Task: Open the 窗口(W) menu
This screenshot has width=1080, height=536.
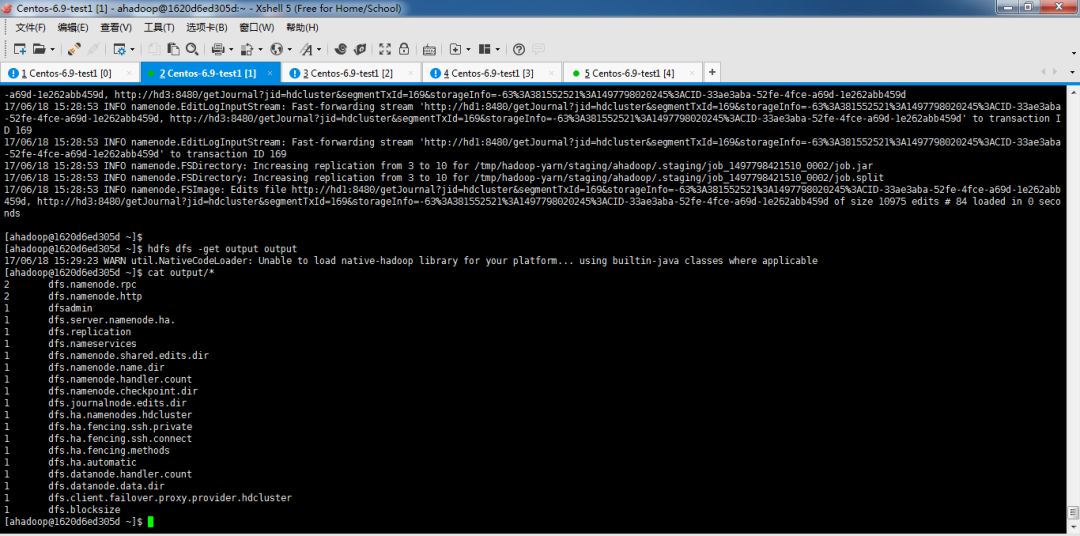Action: 256,28
